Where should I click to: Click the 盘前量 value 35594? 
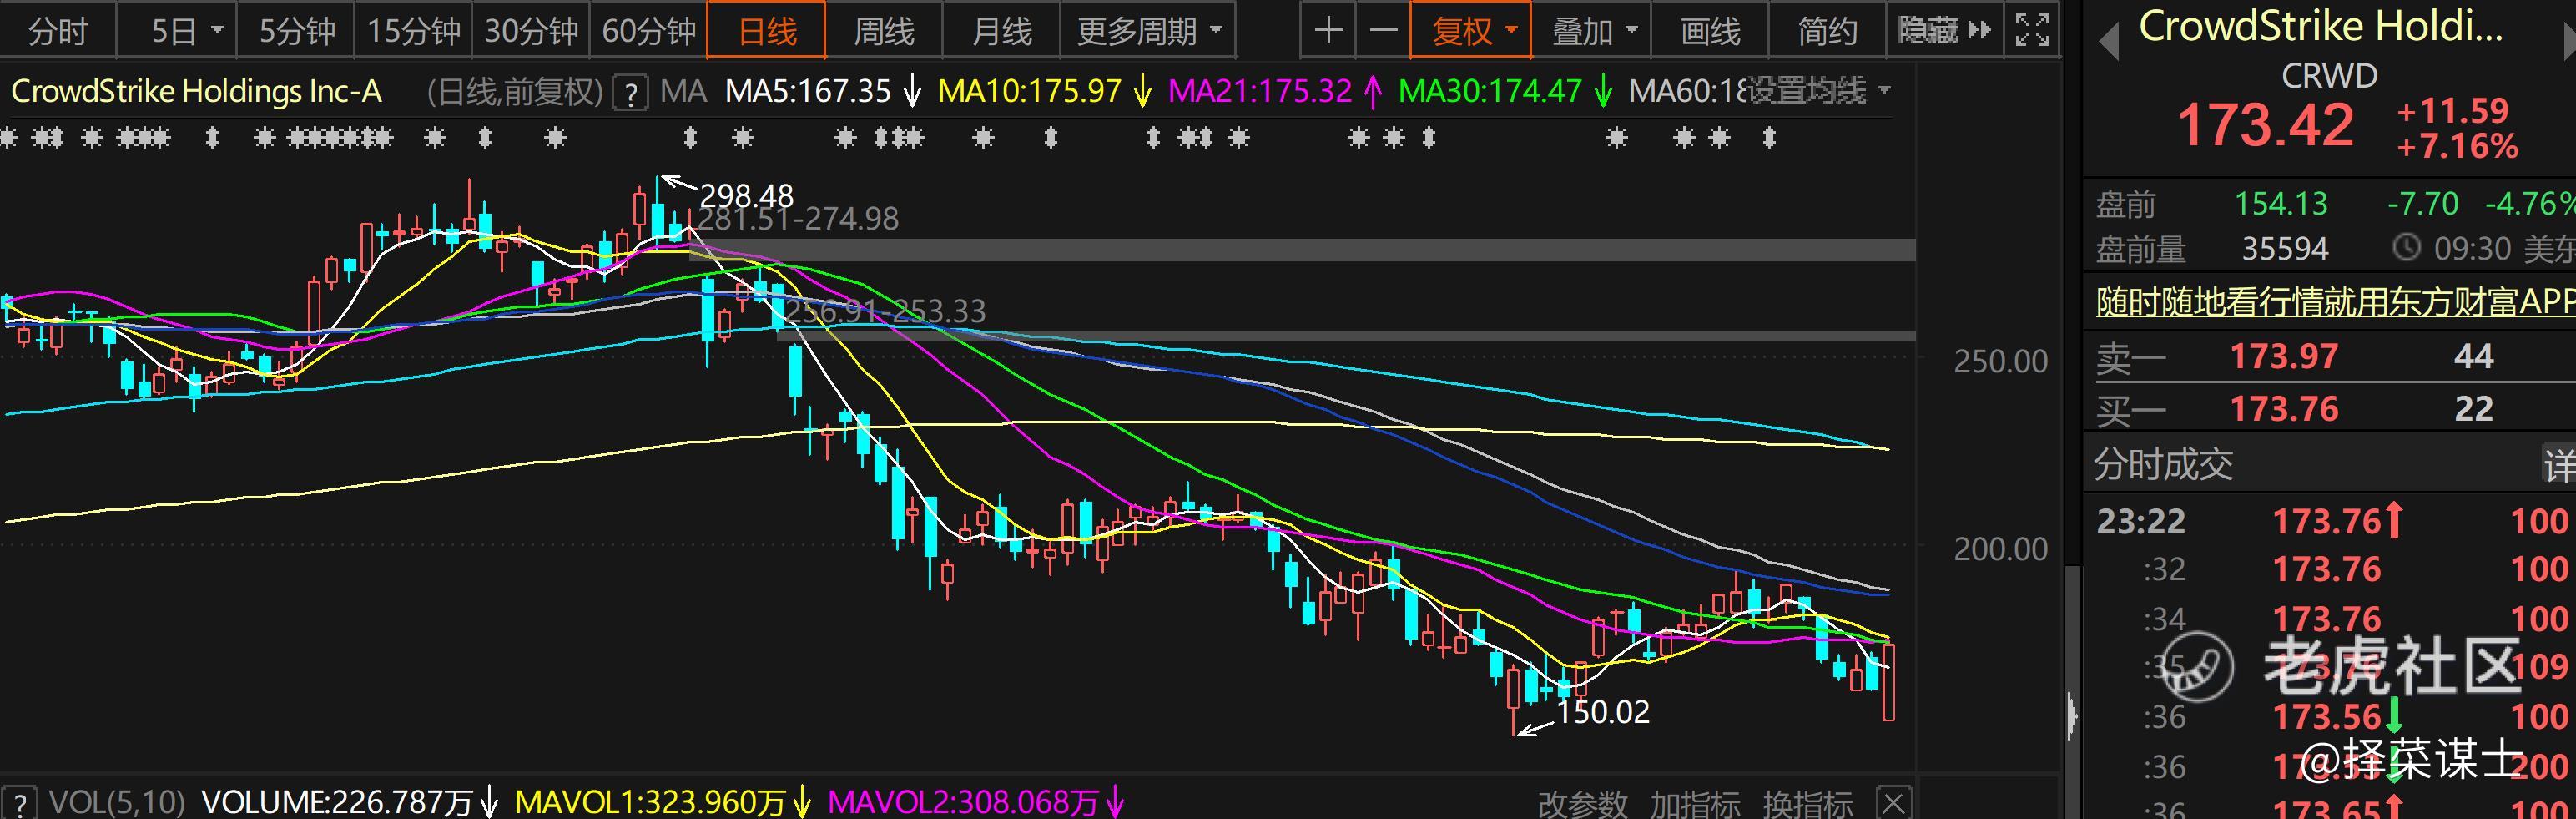tap(2285, 248)
